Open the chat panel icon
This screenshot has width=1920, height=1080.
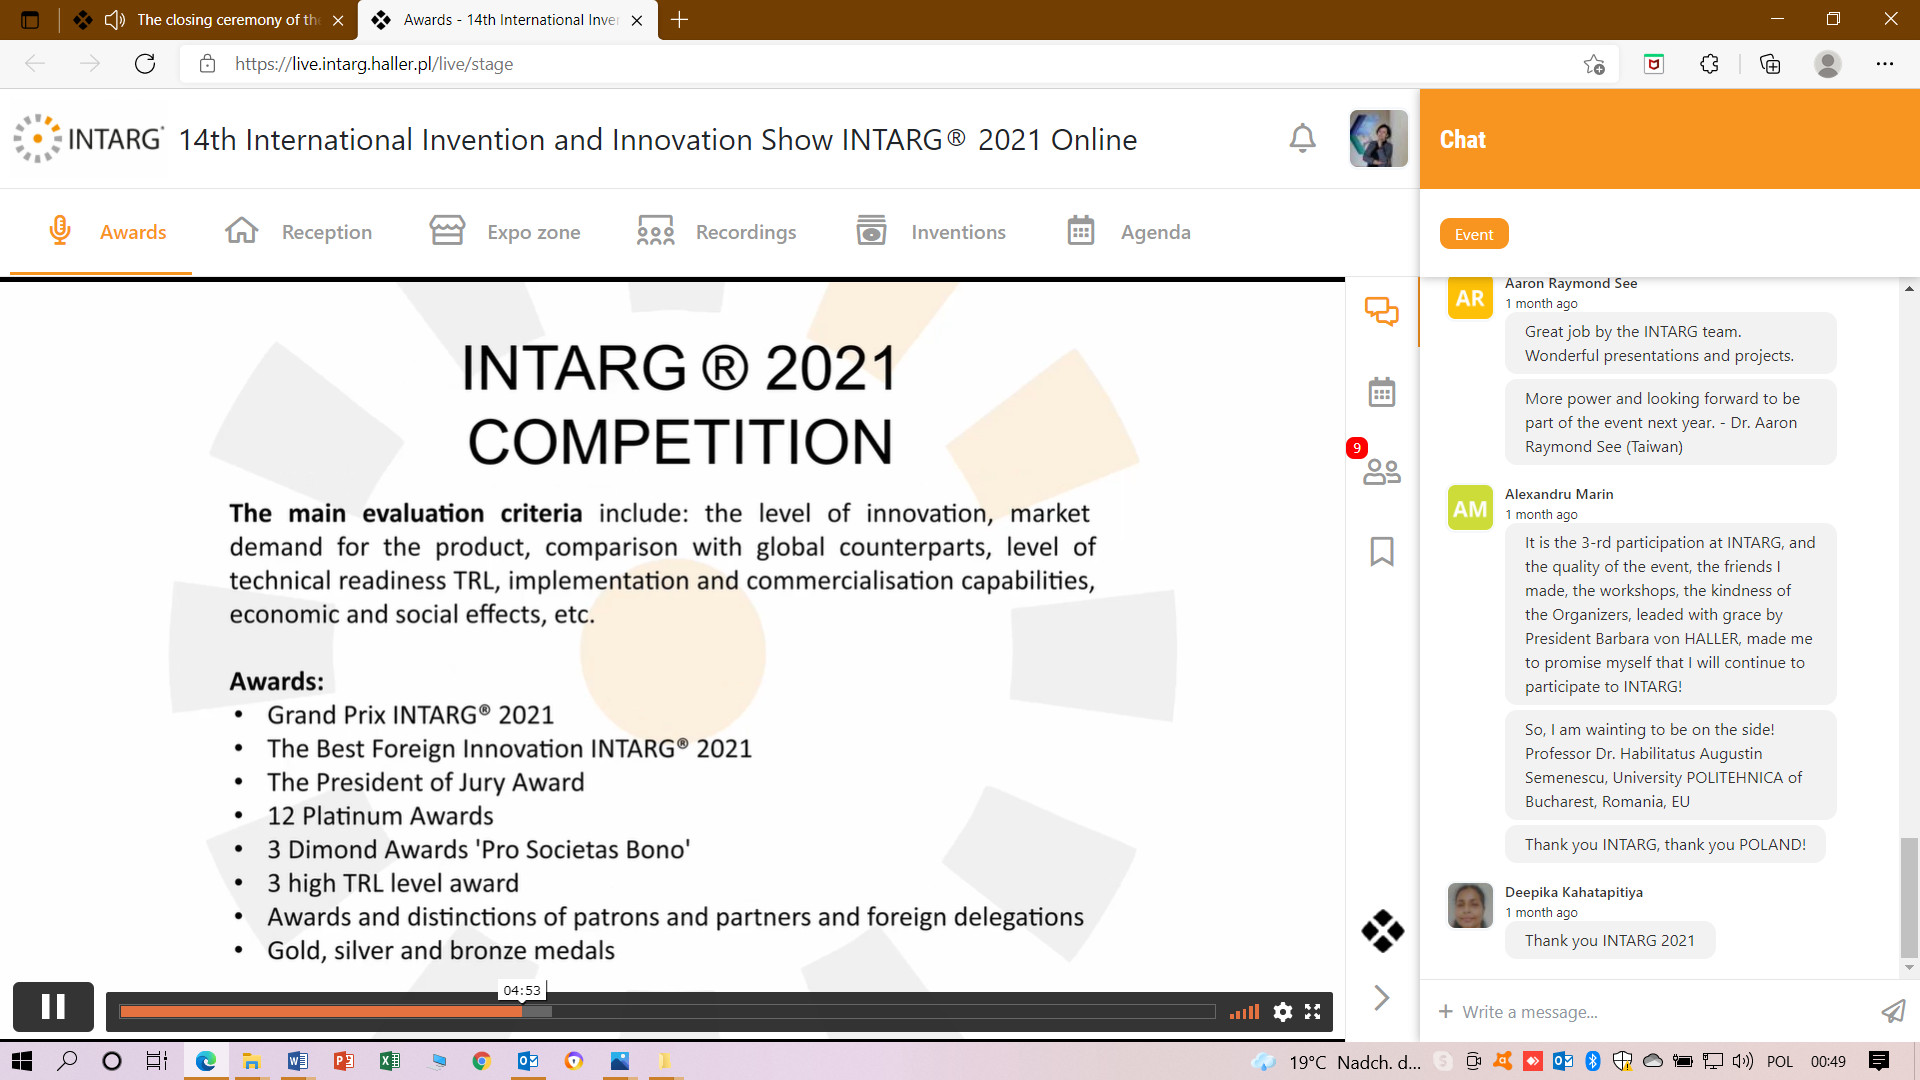click(1382, 312)
